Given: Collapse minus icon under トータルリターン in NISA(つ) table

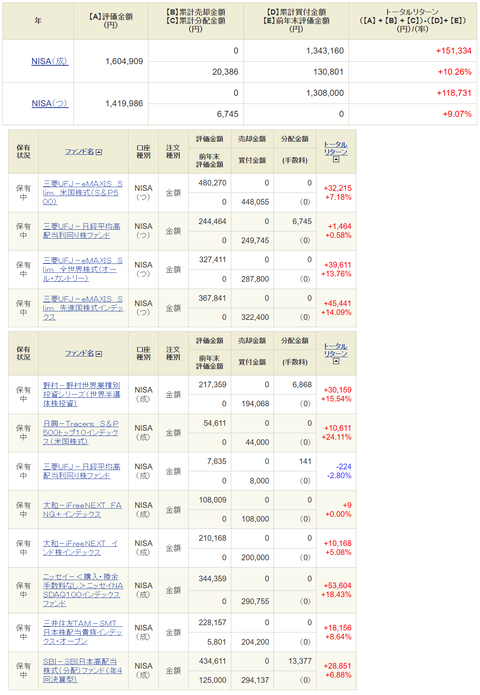Looking at the screenshot, I should [336, 160].
